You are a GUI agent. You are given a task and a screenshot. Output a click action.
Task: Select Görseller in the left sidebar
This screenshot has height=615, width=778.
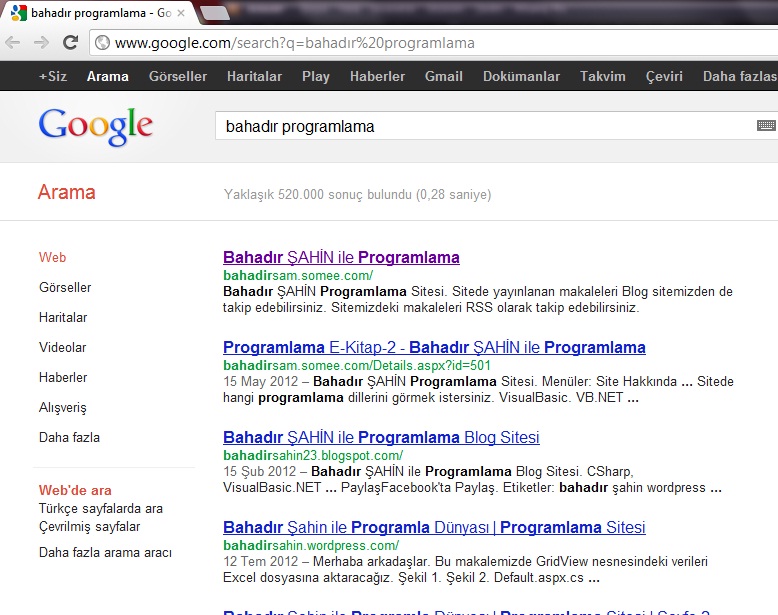click(65, 287)
